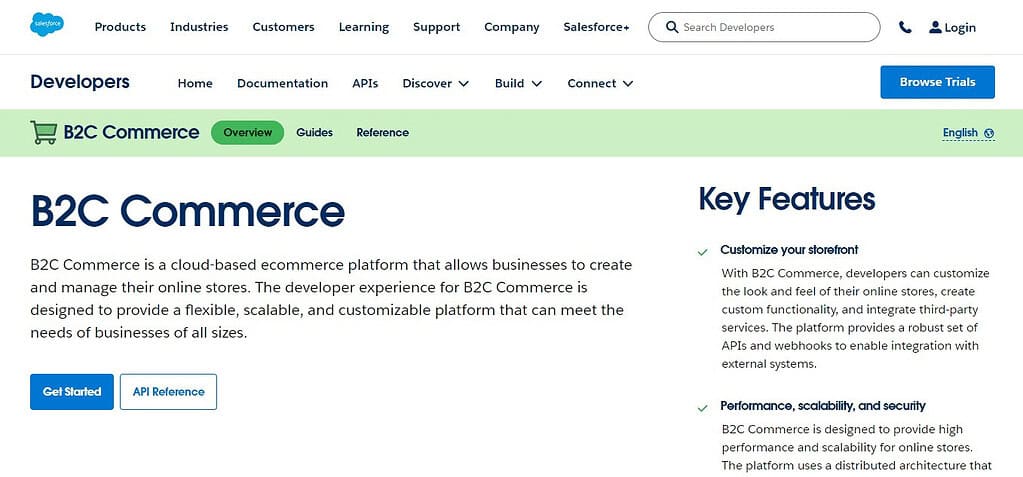
Task: Open the Support menu
Action: coord(436,27)
